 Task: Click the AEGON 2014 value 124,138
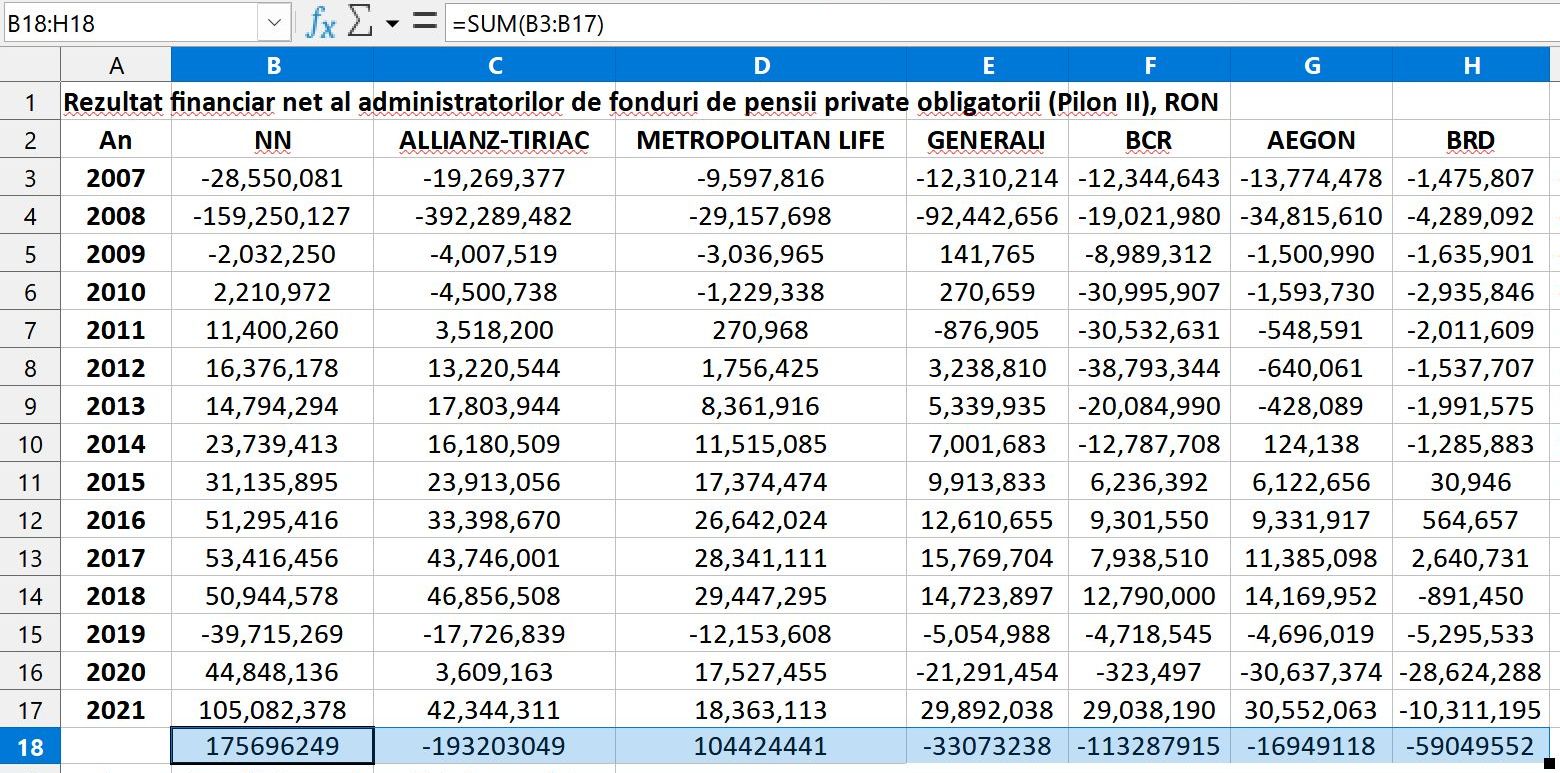point(1311,444)
